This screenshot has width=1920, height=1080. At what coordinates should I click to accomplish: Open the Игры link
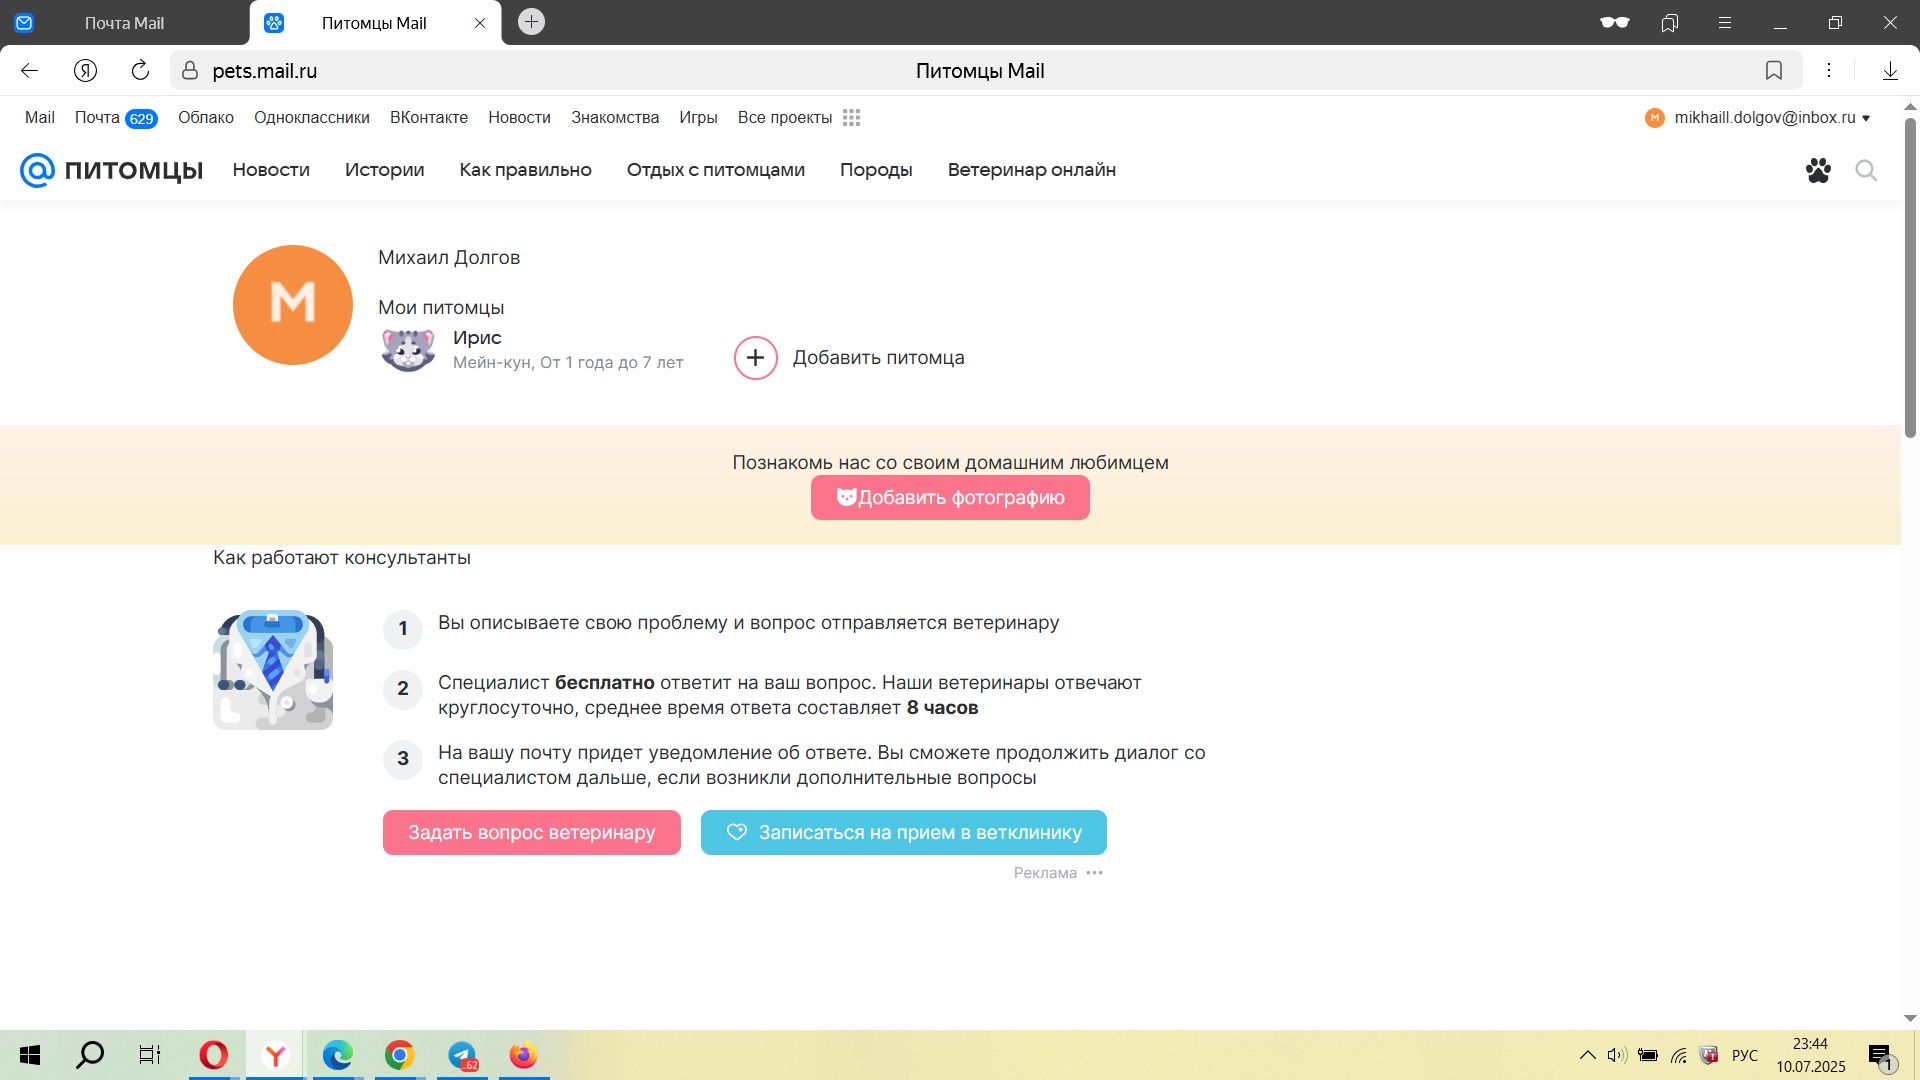click(698, 118)
